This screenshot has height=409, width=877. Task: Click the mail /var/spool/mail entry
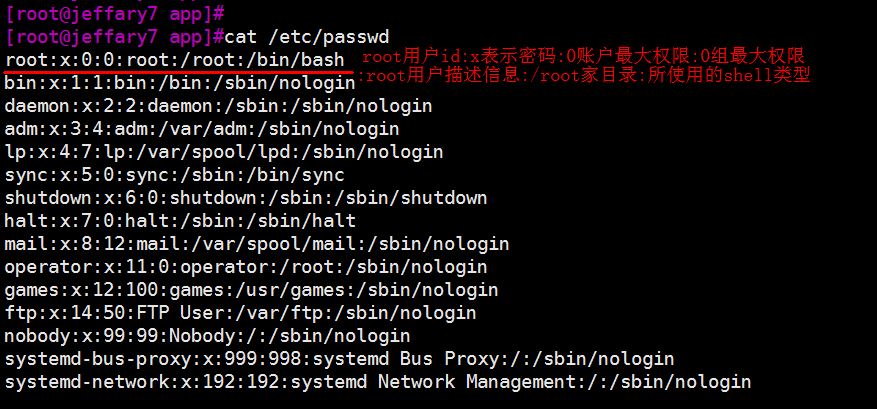pos(257,244)
